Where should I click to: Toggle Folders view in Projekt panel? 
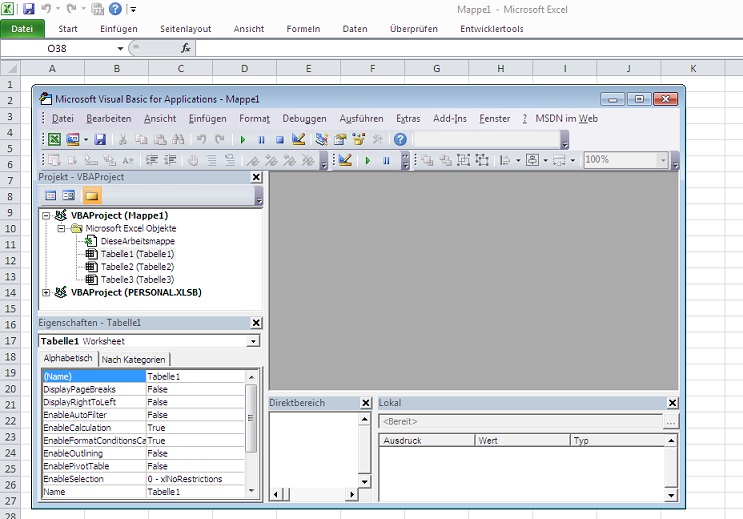91,196
